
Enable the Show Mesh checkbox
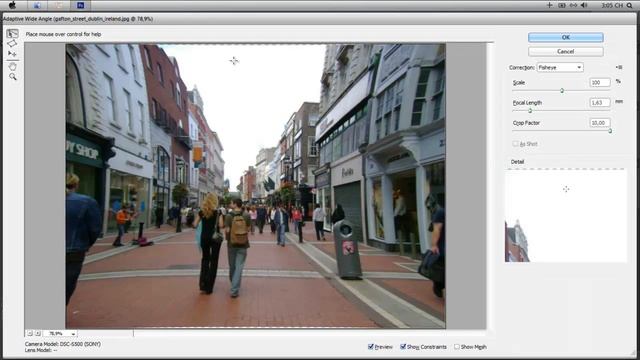457,347
